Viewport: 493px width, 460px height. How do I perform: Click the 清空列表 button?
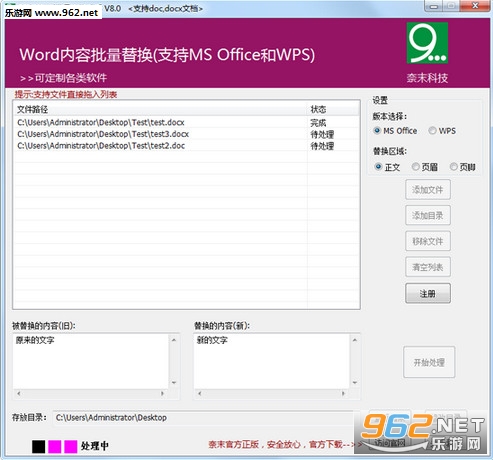(428, 267)
